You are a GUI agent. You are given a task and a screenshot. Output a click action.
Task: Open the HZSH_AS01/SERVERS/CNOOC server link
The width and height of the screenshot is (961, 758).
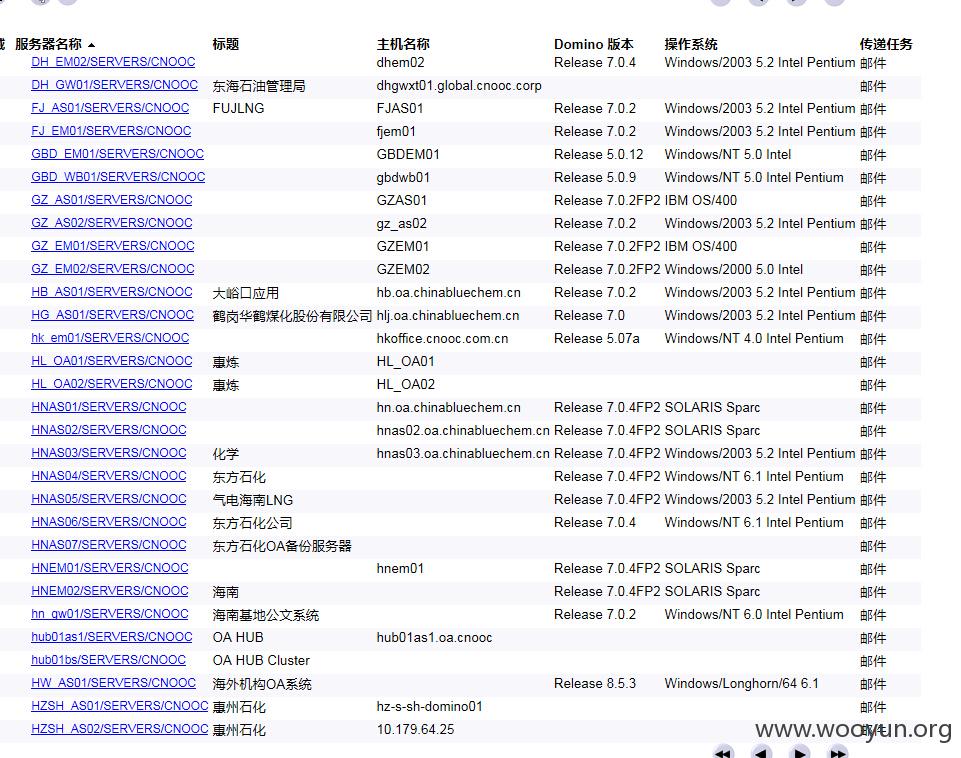tap(120, 705)
